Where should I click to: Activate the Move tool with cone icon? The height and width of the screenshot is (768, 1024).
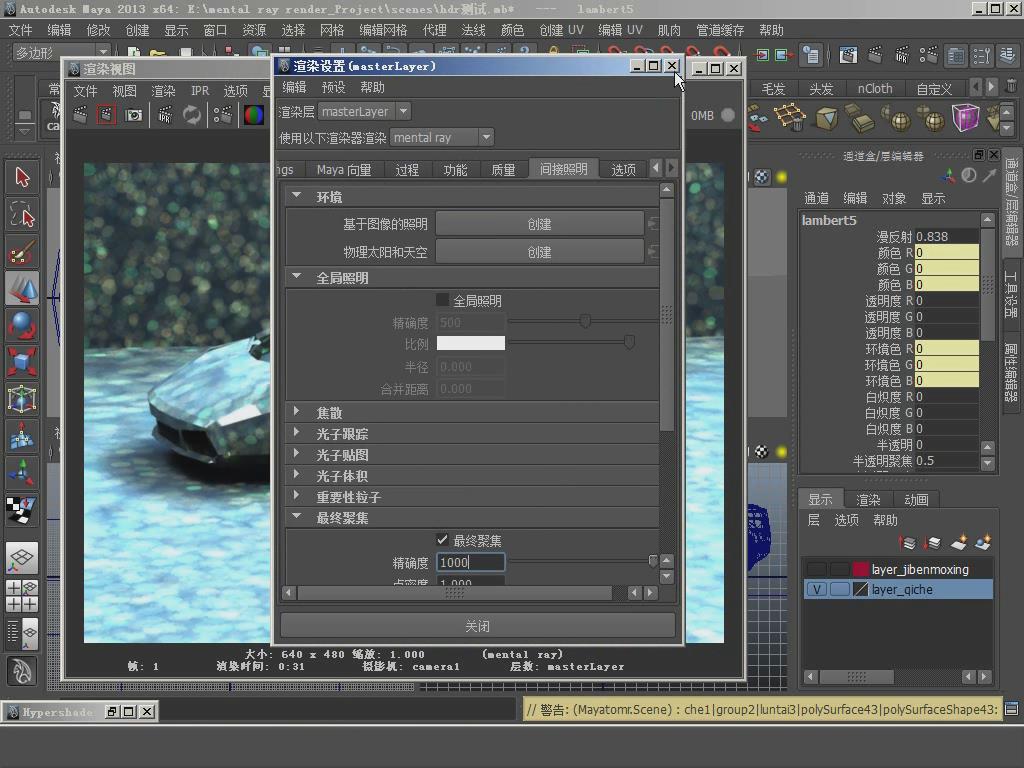click(x=22, y=289)
